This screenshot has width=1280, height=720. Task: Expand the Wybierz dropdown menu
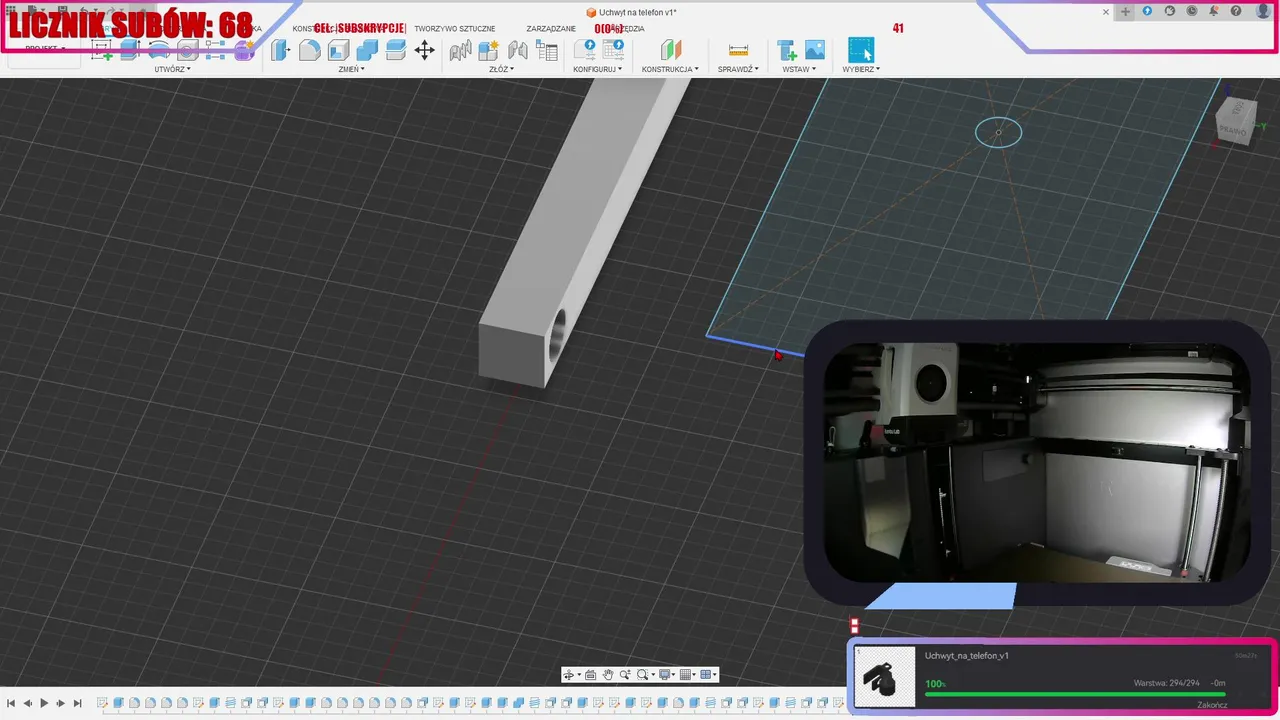861,69
